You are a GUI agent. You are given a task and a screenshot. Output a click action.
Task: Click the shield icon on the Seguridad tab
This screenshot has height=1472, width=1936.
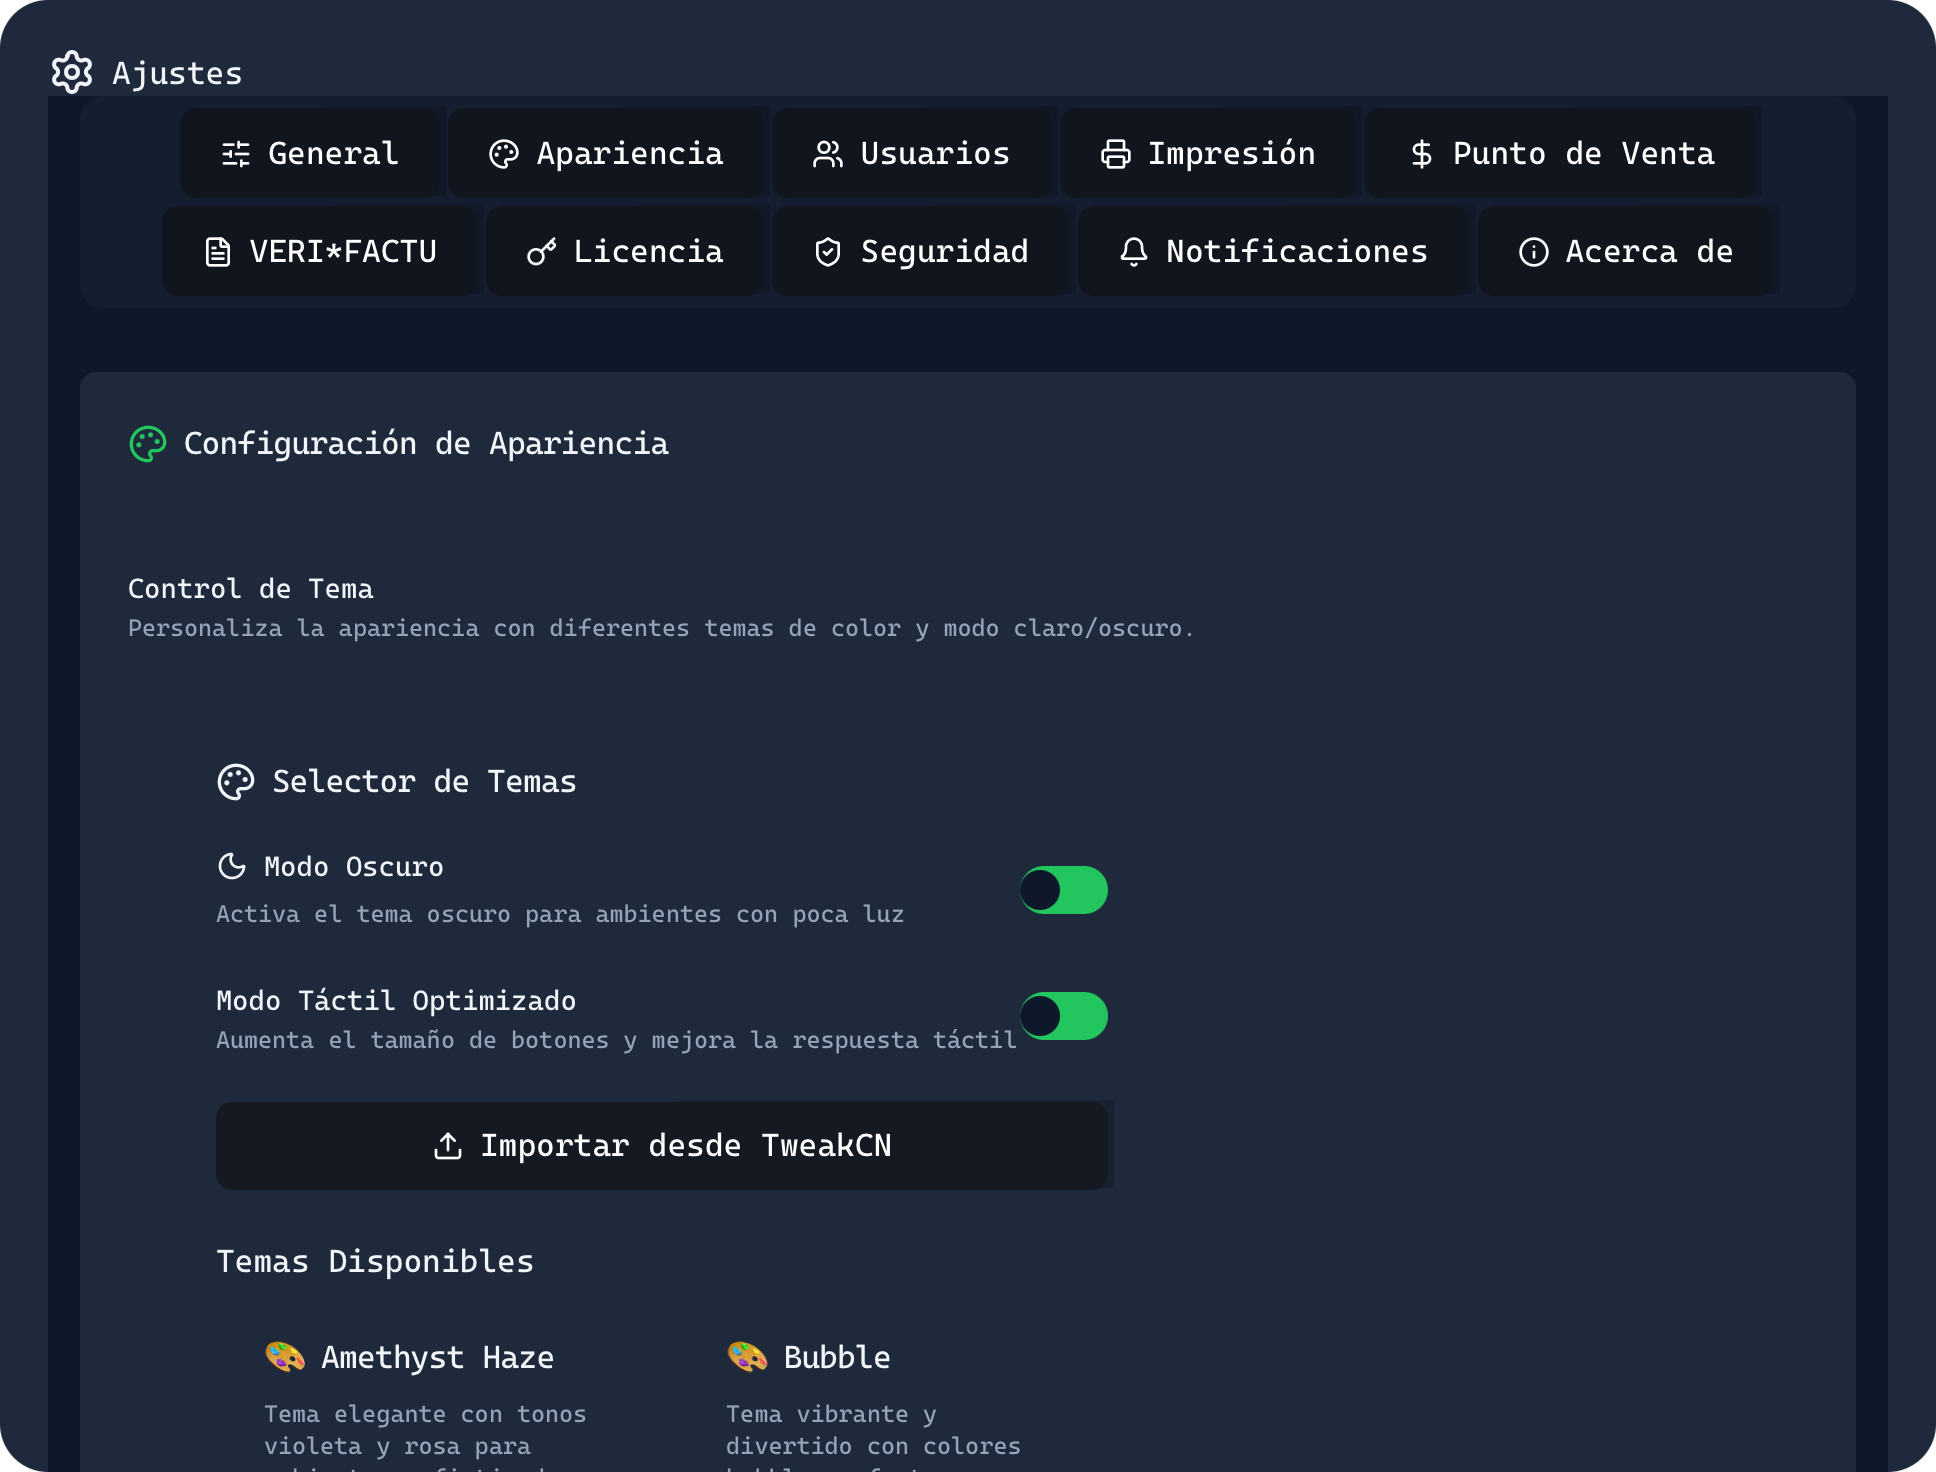(x=828, y=251)
